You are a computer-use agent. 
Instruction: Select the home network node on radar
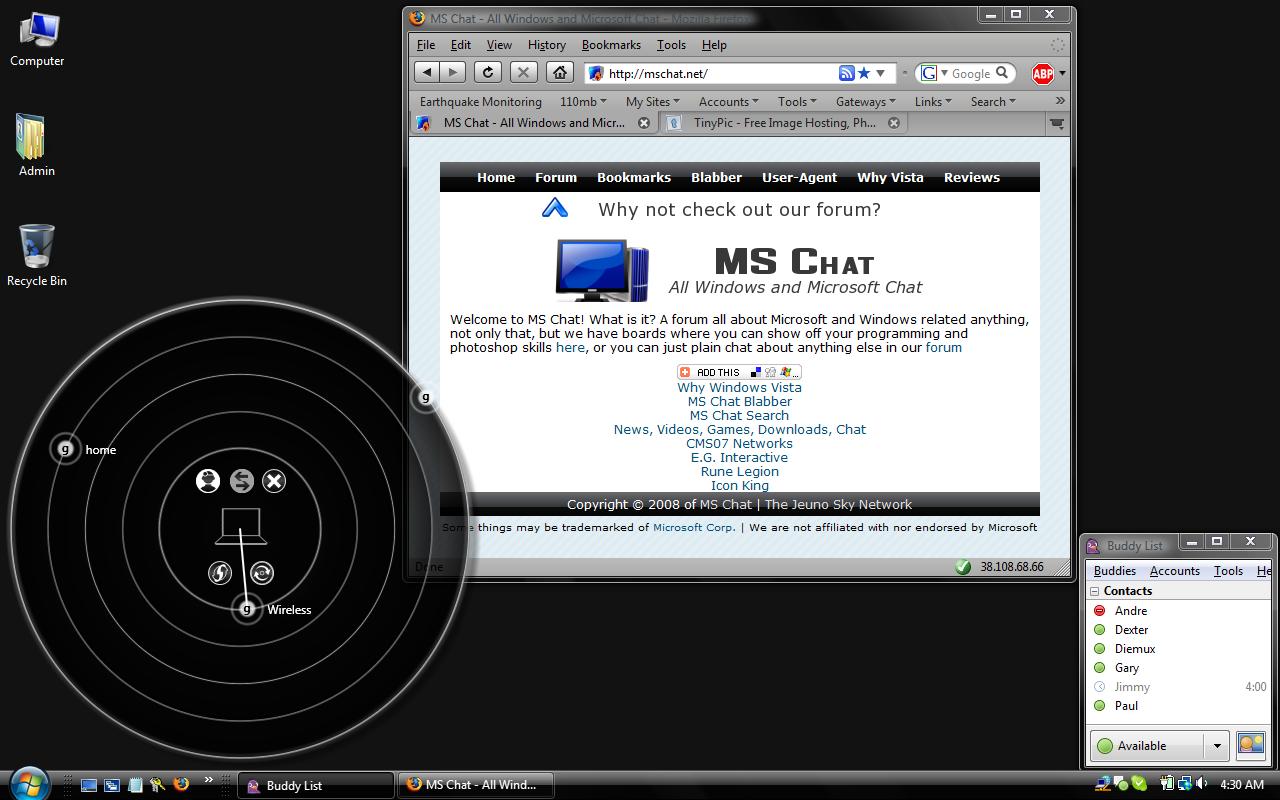coord(65,449)
